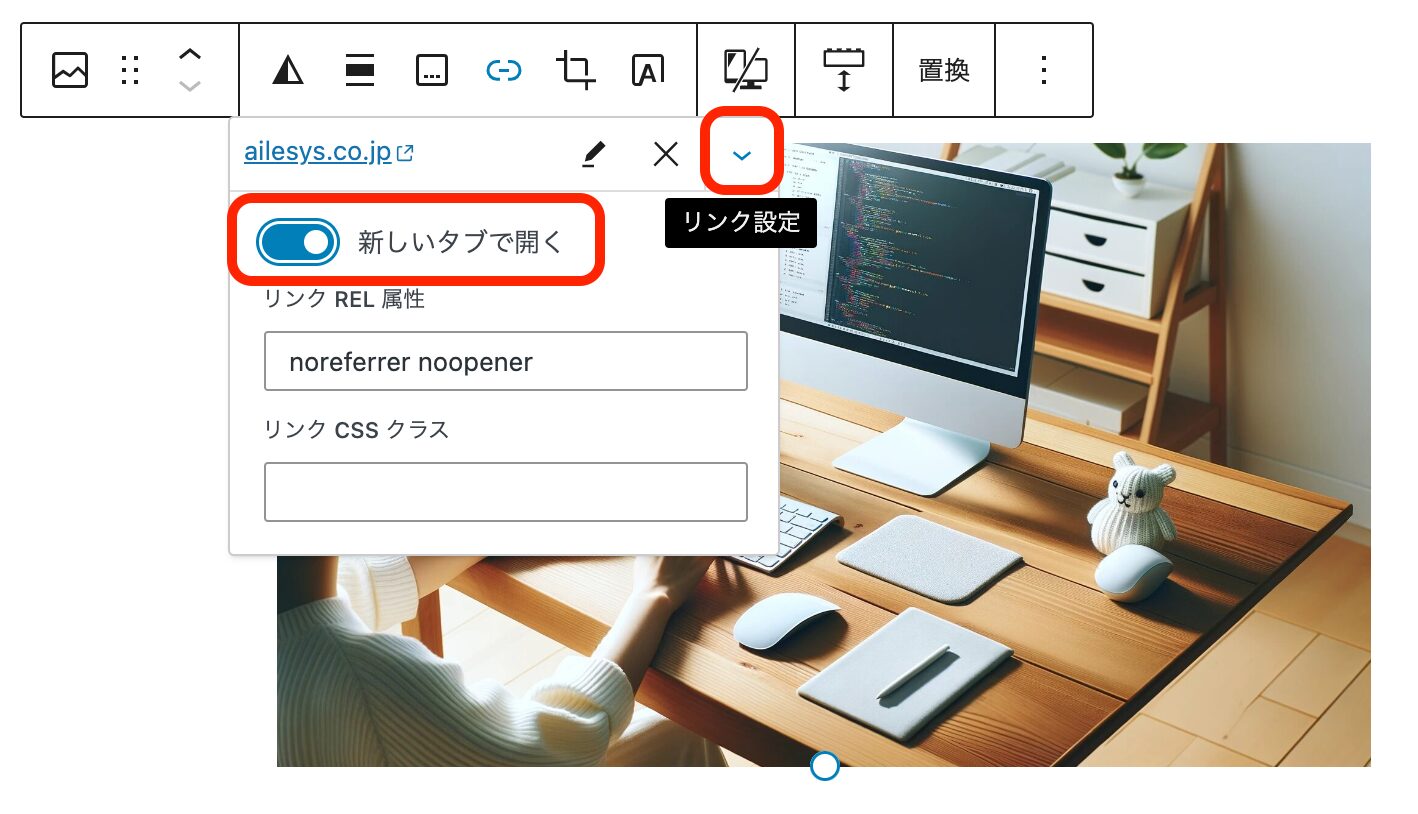Move block down with the down arrow
The image size is (1418, 814).
pos(190,85)
